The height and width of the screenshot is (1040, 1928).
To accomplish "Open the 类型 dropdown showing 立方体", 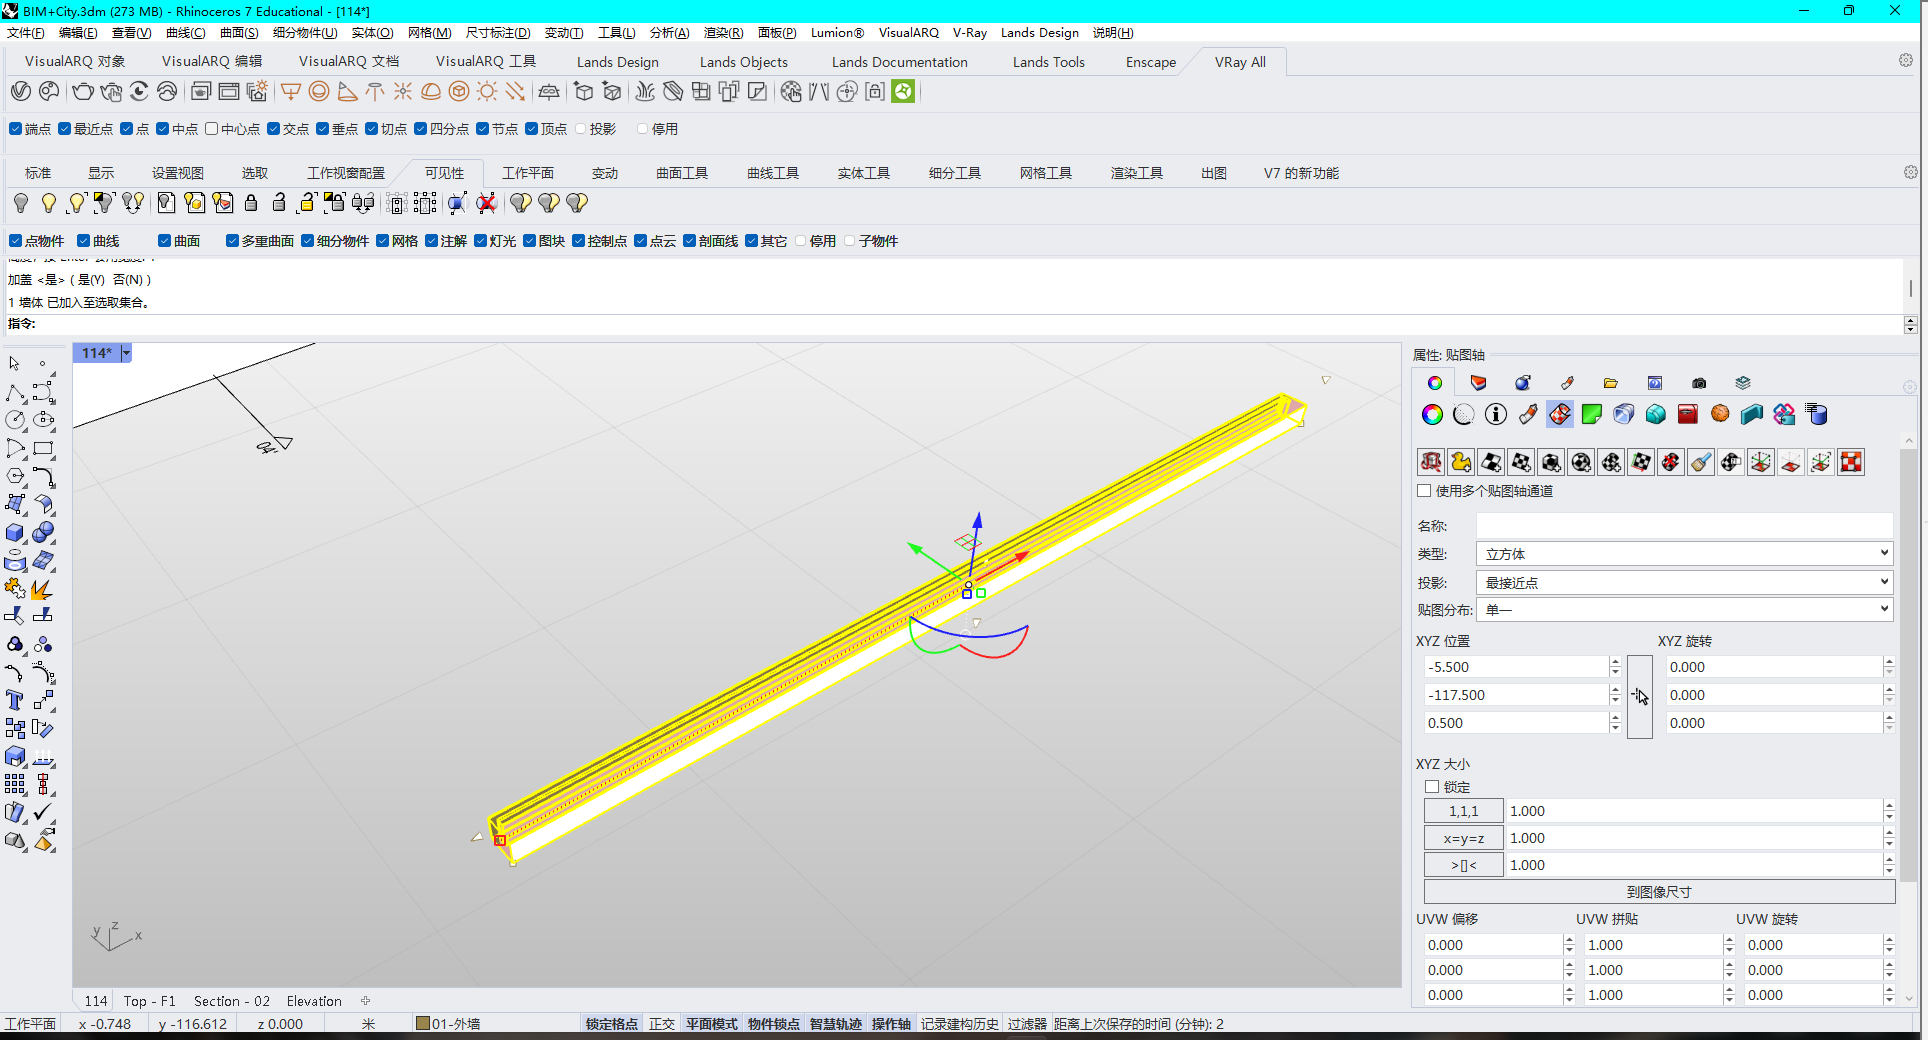I will [1684, 554].
